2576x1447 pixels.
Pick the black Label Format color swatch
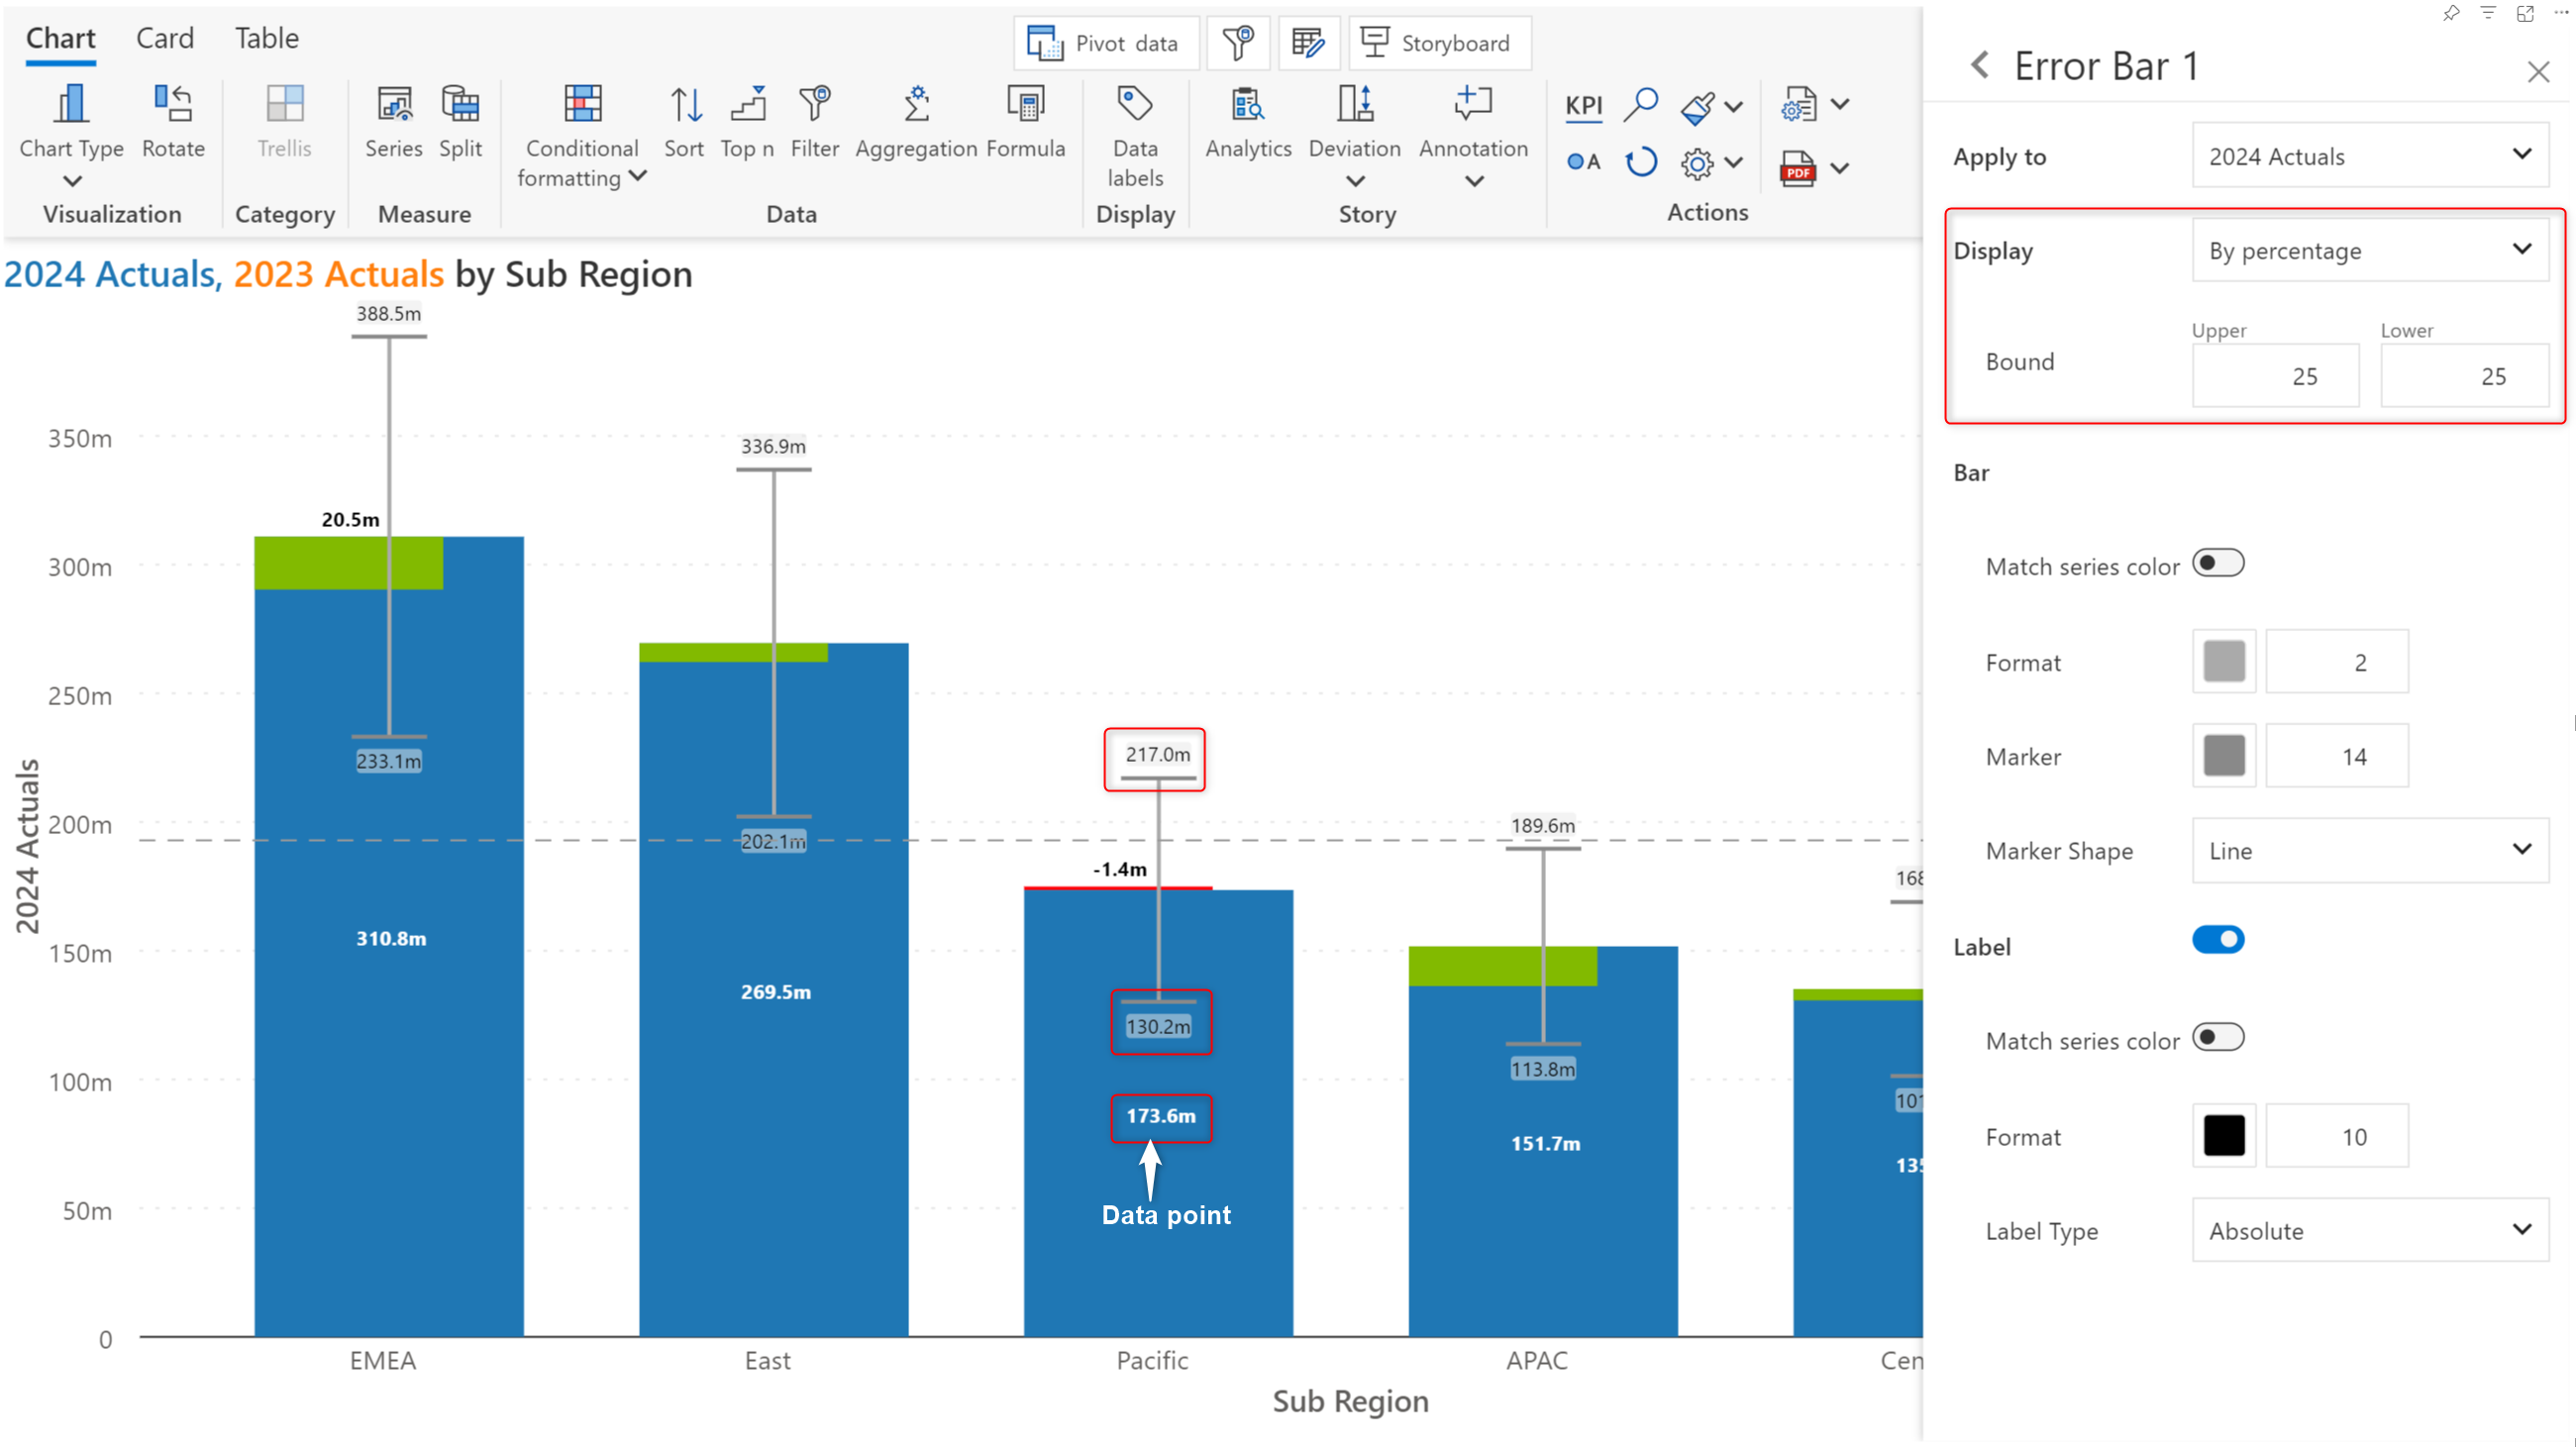(2224, 1136)
